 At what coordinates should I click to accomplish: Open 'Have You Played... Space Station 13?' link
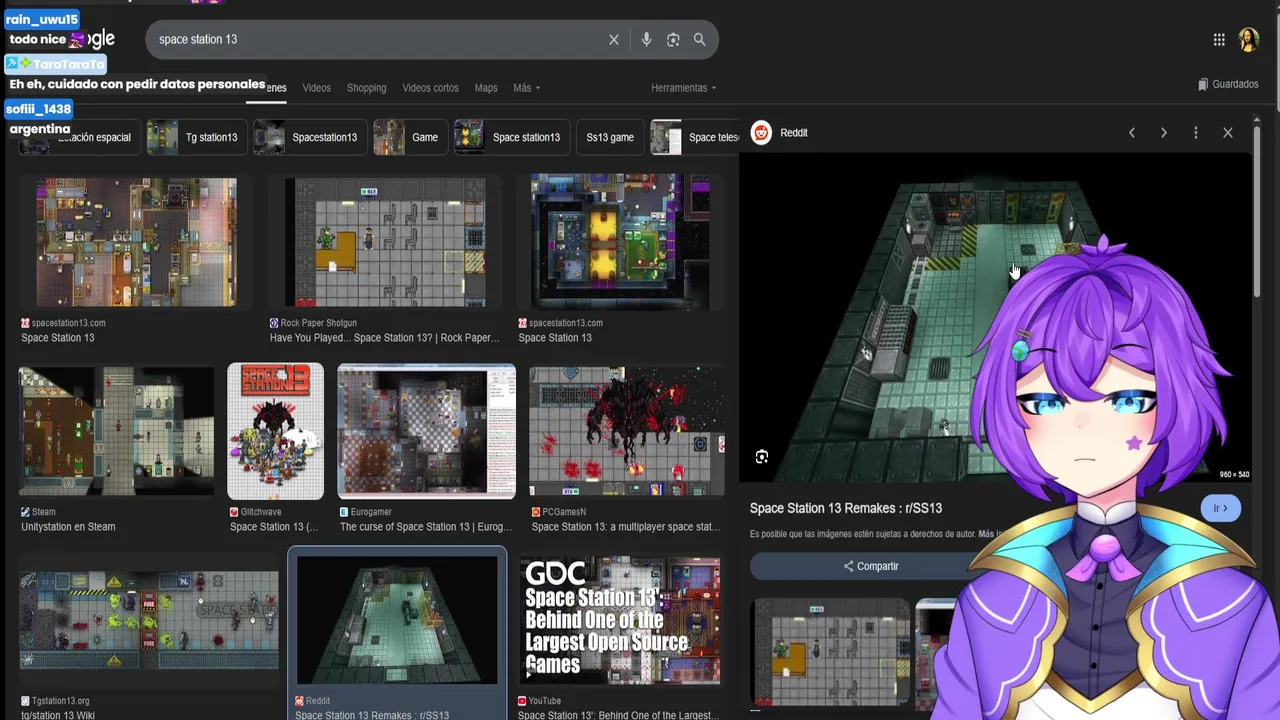384,338
